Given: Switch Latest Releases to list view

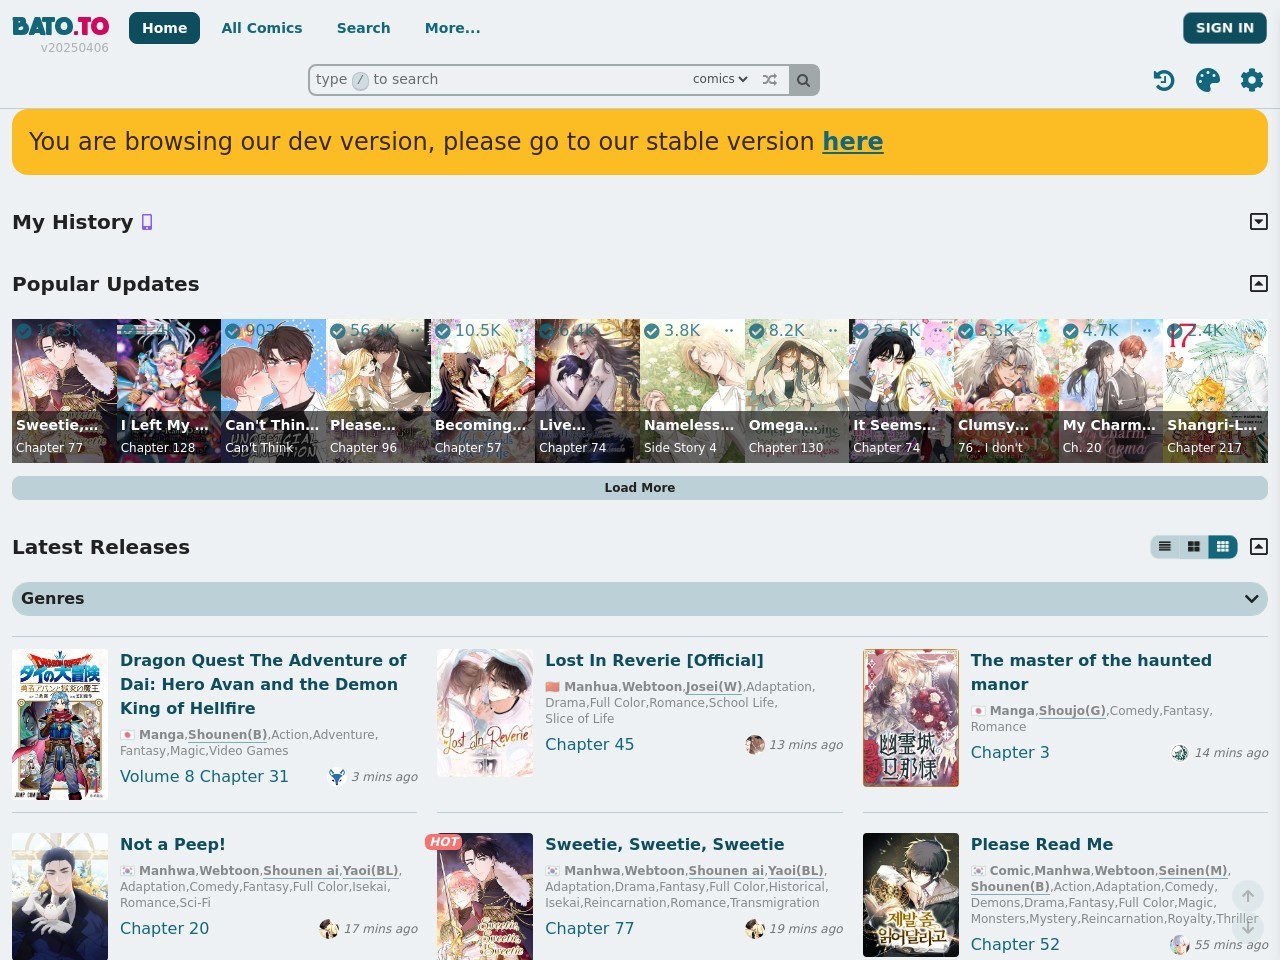Looking at the screenshot, I should point(1165,547).
